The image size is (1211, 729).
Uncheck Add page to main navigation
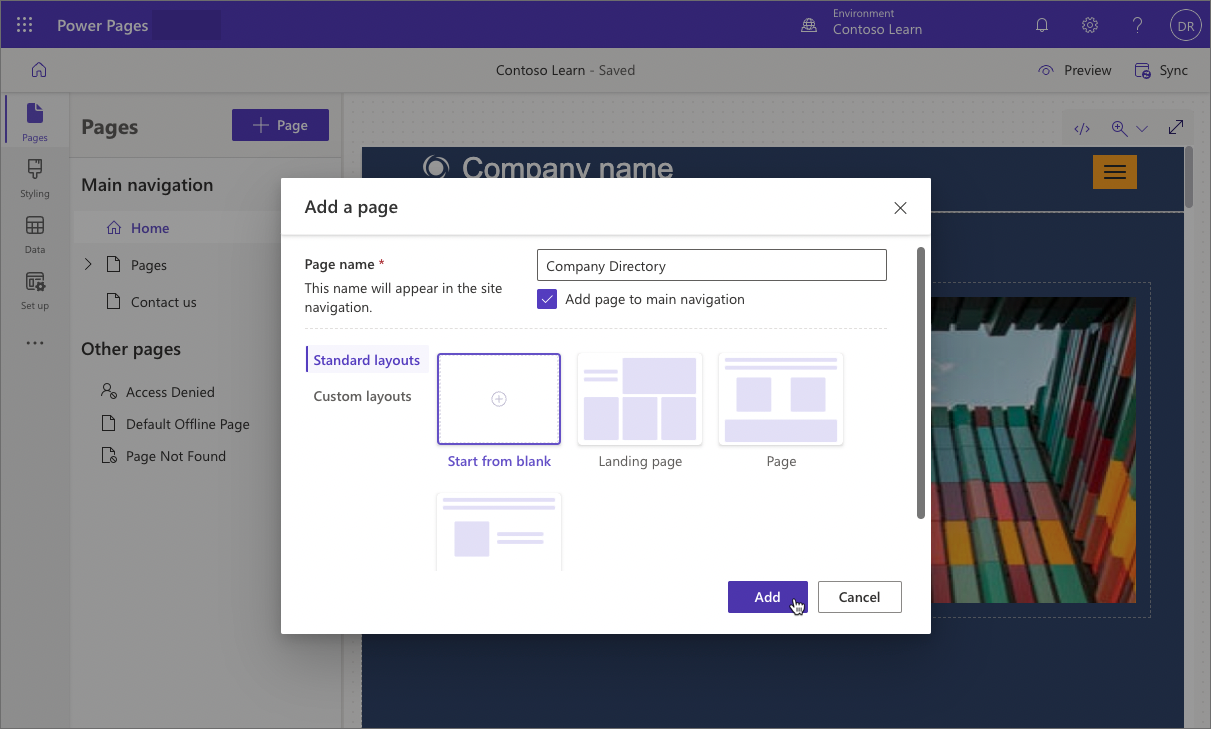click(x=547, y=299)
